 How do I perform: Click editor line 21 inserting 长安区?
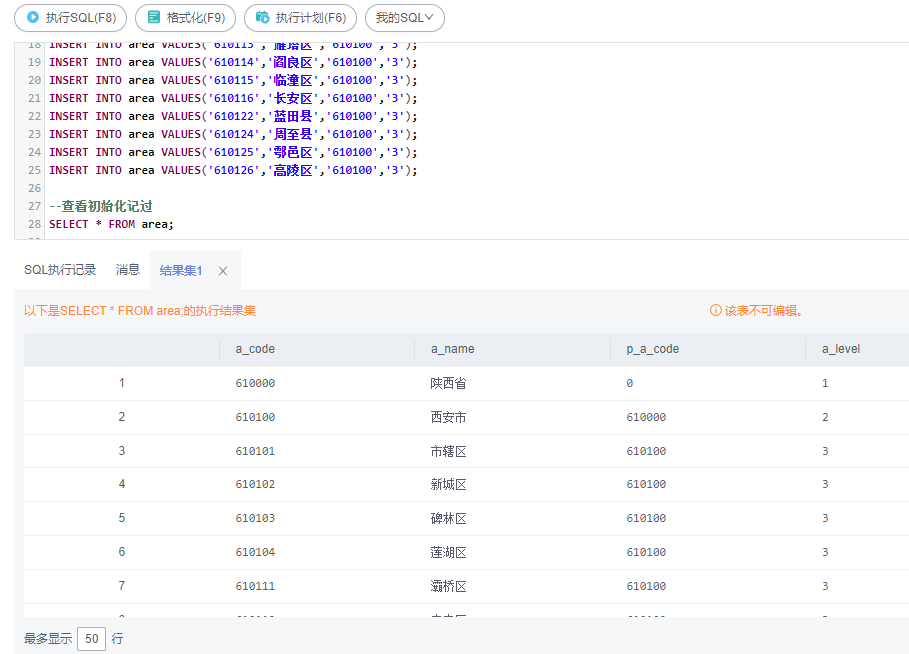[233, 98]
